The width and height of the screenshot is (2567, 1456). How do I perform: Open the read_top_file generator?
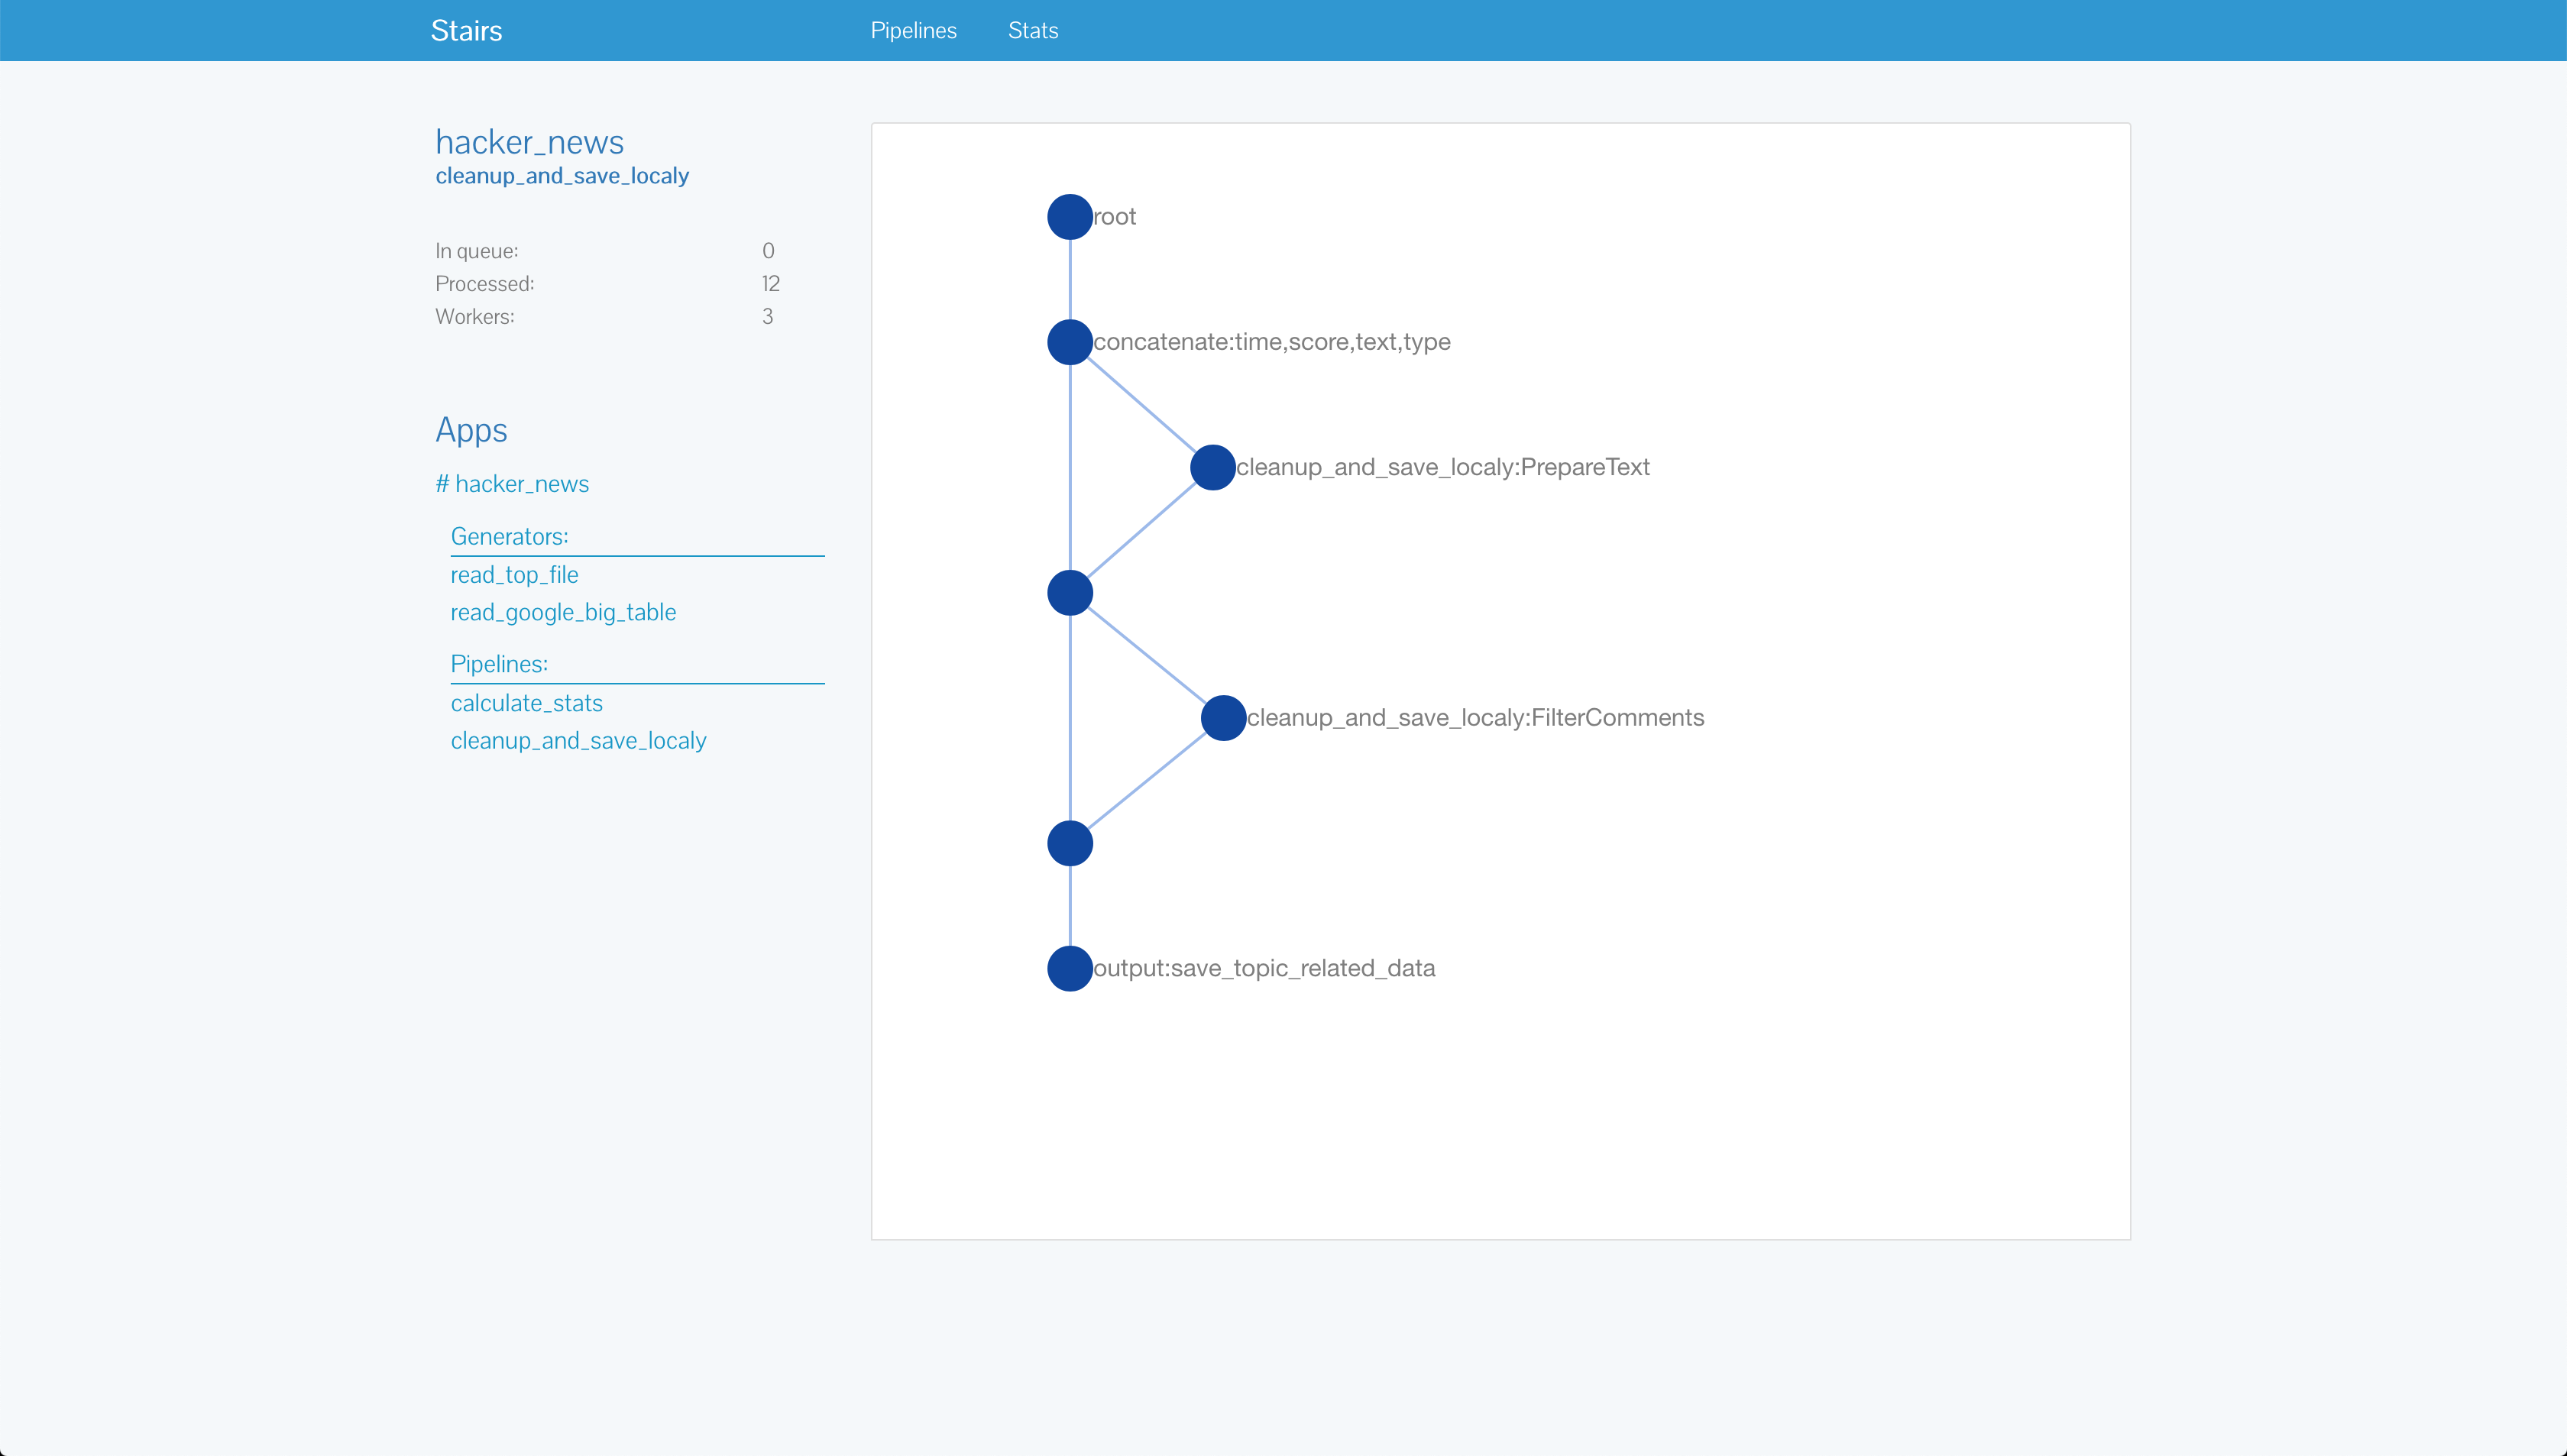(x=514, y=575)
